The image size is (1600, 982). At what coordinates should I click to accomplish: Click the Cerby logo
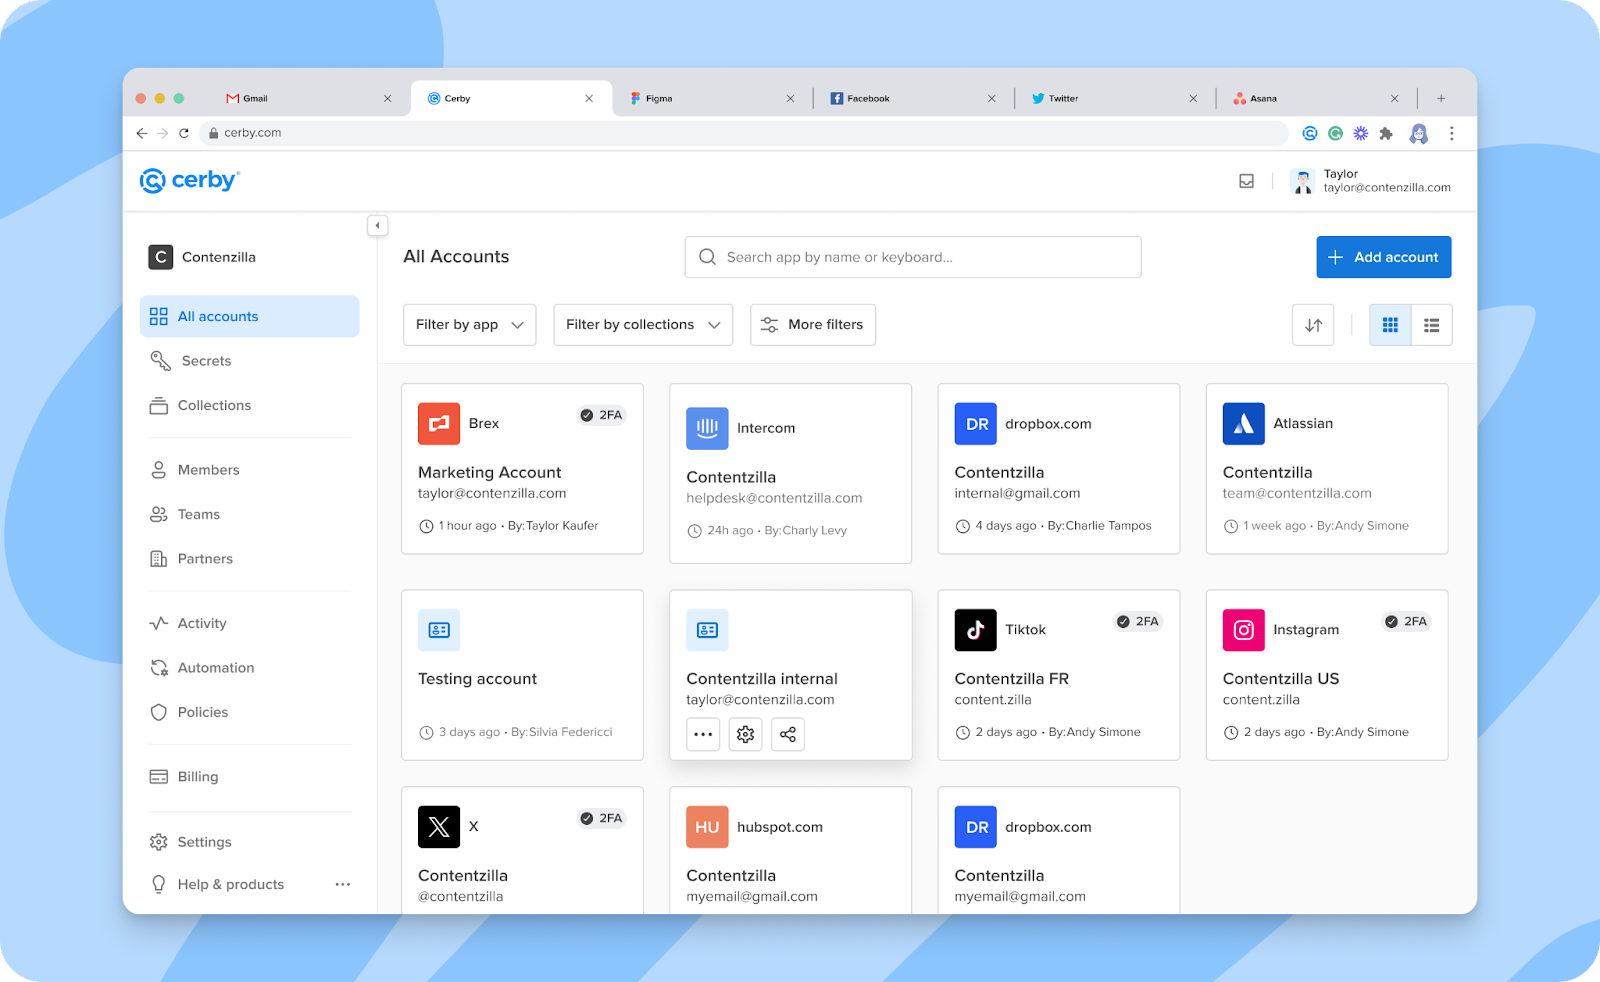tap(190, 180)
